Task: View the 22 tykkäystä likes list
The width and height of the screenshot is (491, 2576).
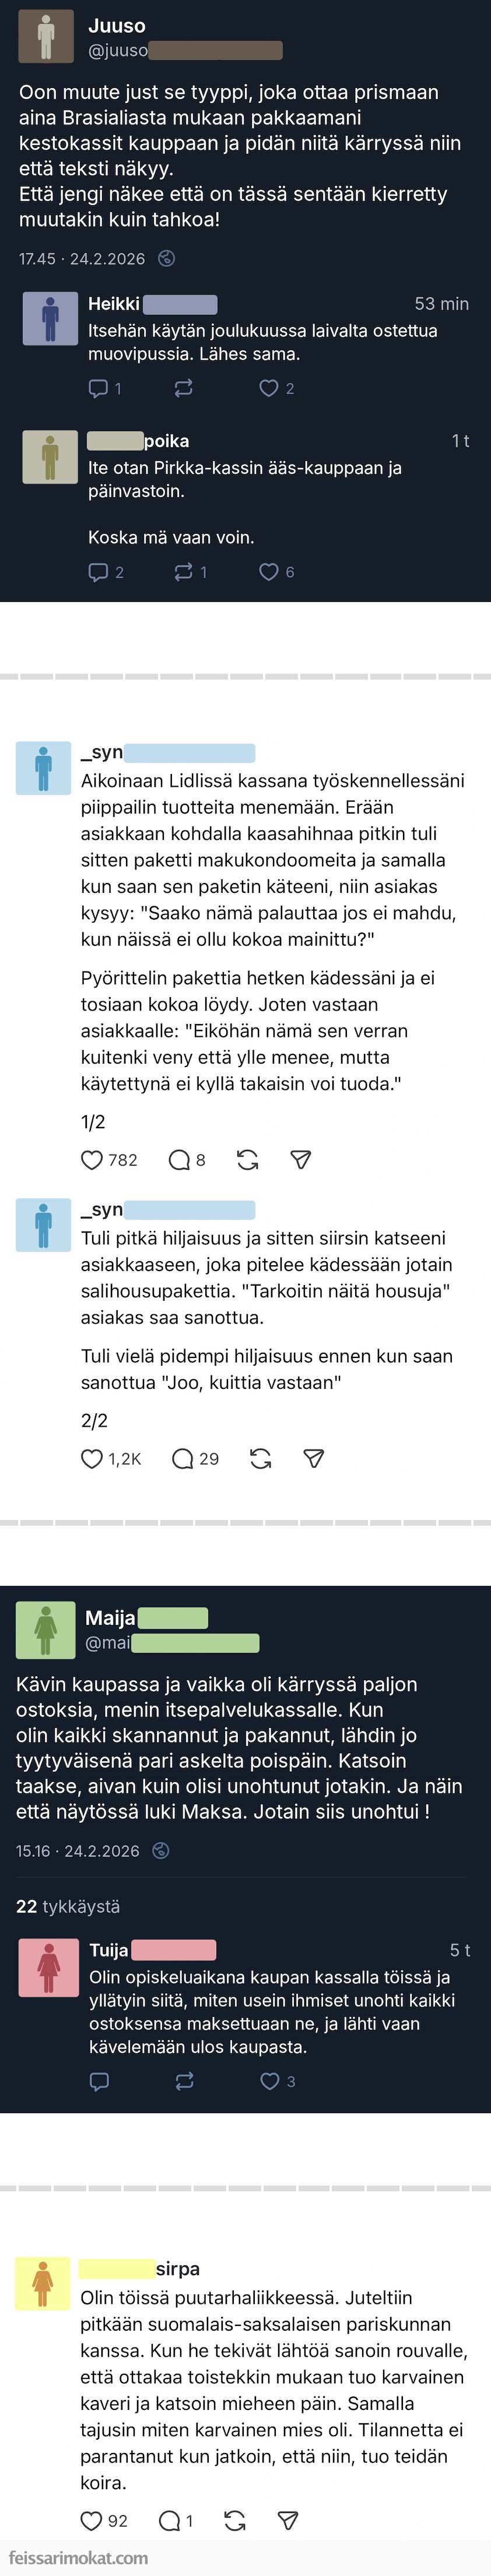Action: point(68,1906)
